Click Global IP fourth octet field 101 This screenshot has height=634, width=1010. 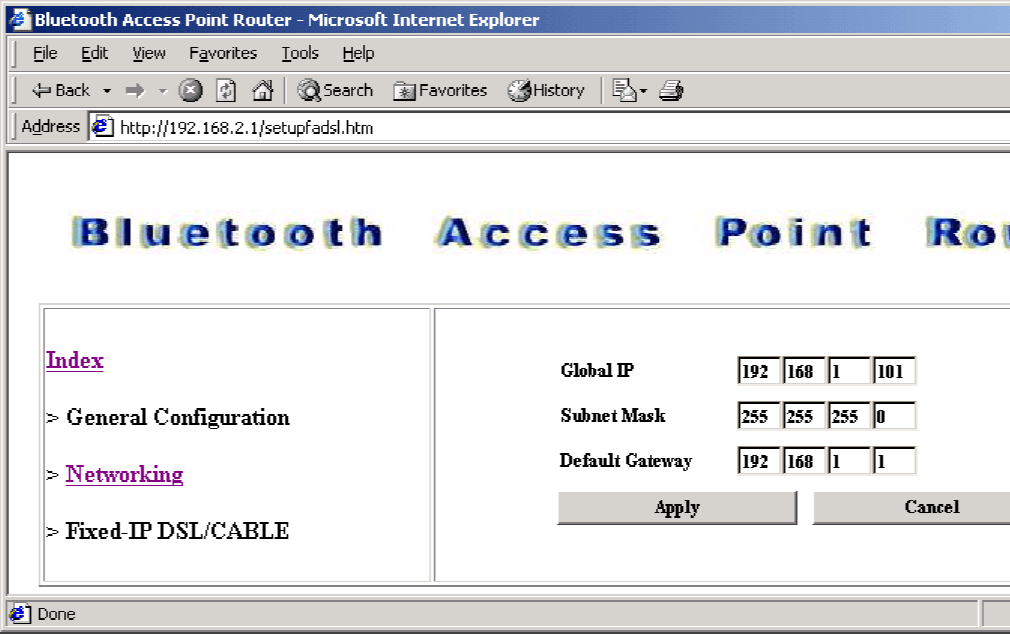[x=894, y=371]
